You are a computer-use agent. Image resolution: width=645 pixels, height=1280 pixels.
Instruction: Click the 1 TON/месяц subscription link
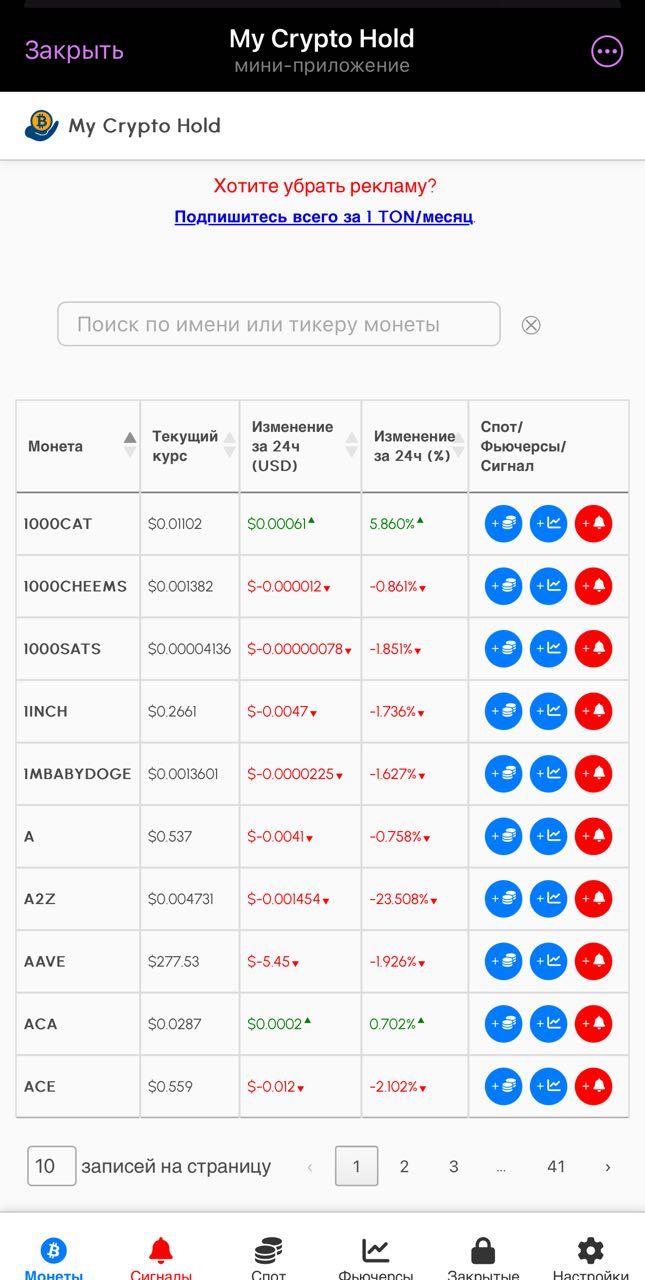click(323, 217)
